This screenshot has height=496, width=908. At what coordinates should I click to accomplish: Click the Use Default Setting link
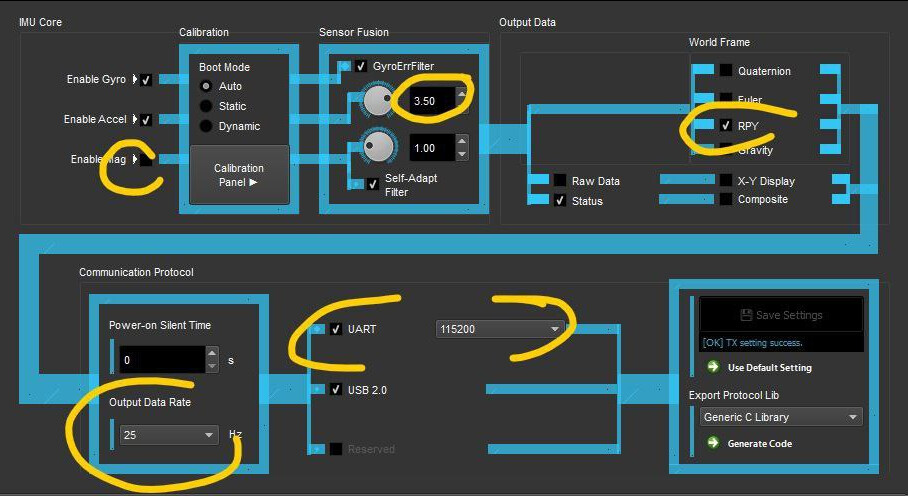tap(769, 367)
